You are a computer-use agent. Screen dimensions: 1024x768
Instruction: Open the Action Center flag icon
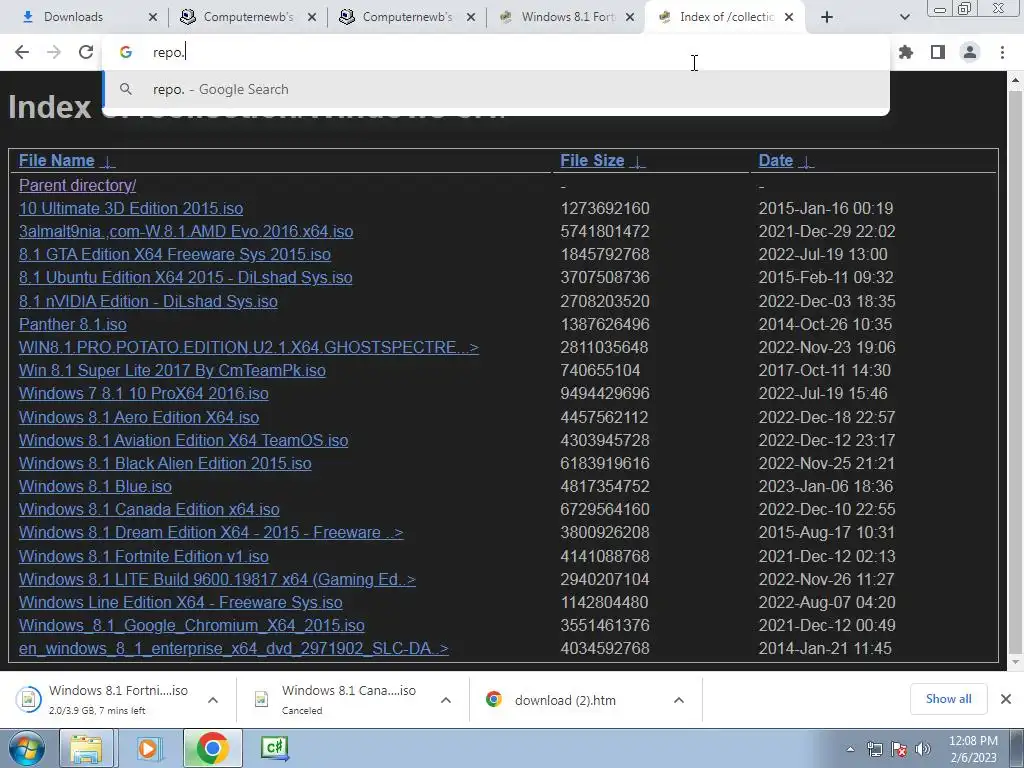tap(899, 749)
